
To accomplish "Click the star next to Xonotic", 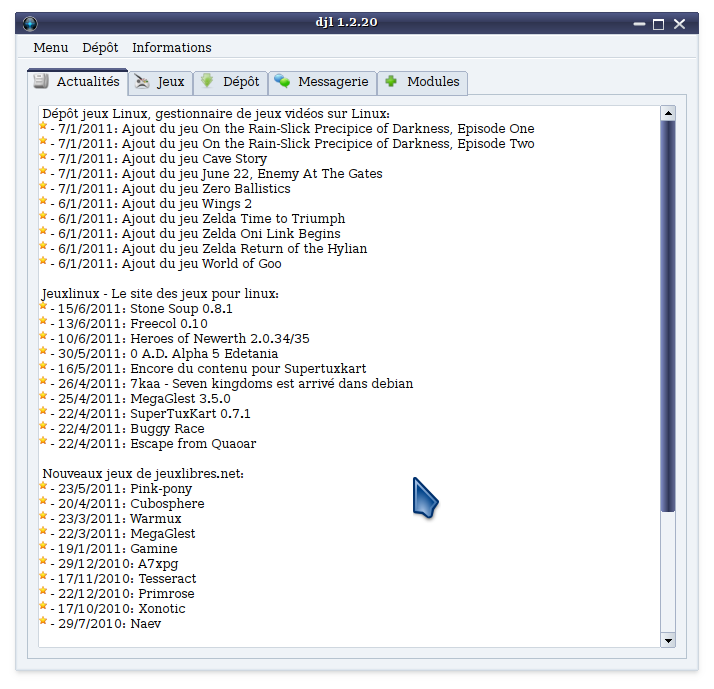I will pos(43,606).
